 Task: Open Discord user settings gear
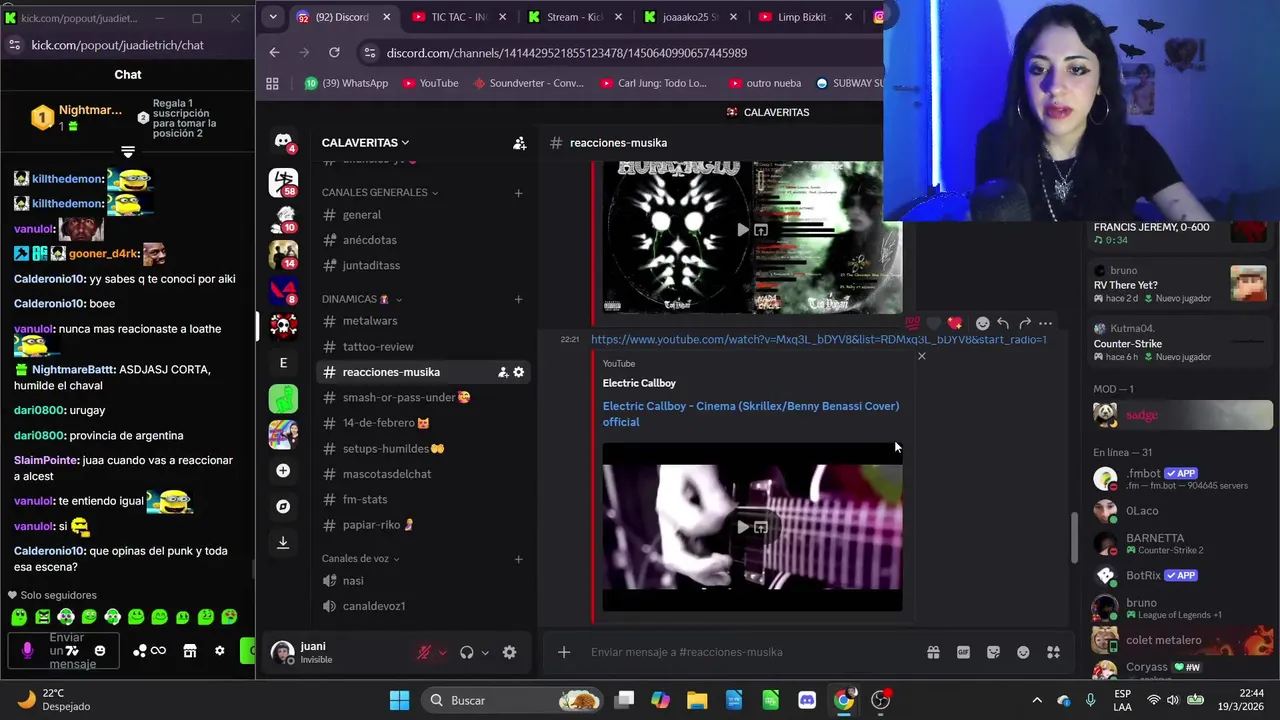[509, 652]
